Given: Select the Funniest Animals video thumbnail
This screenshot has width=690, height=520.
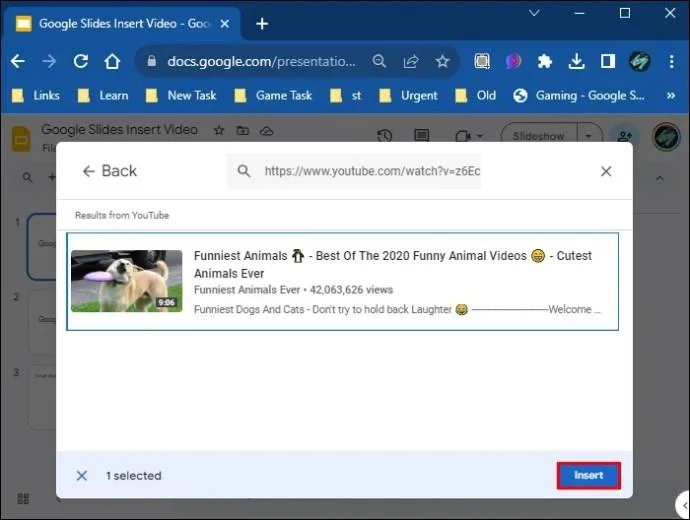Looking at the screenshot, I should (x=127, y=281).
